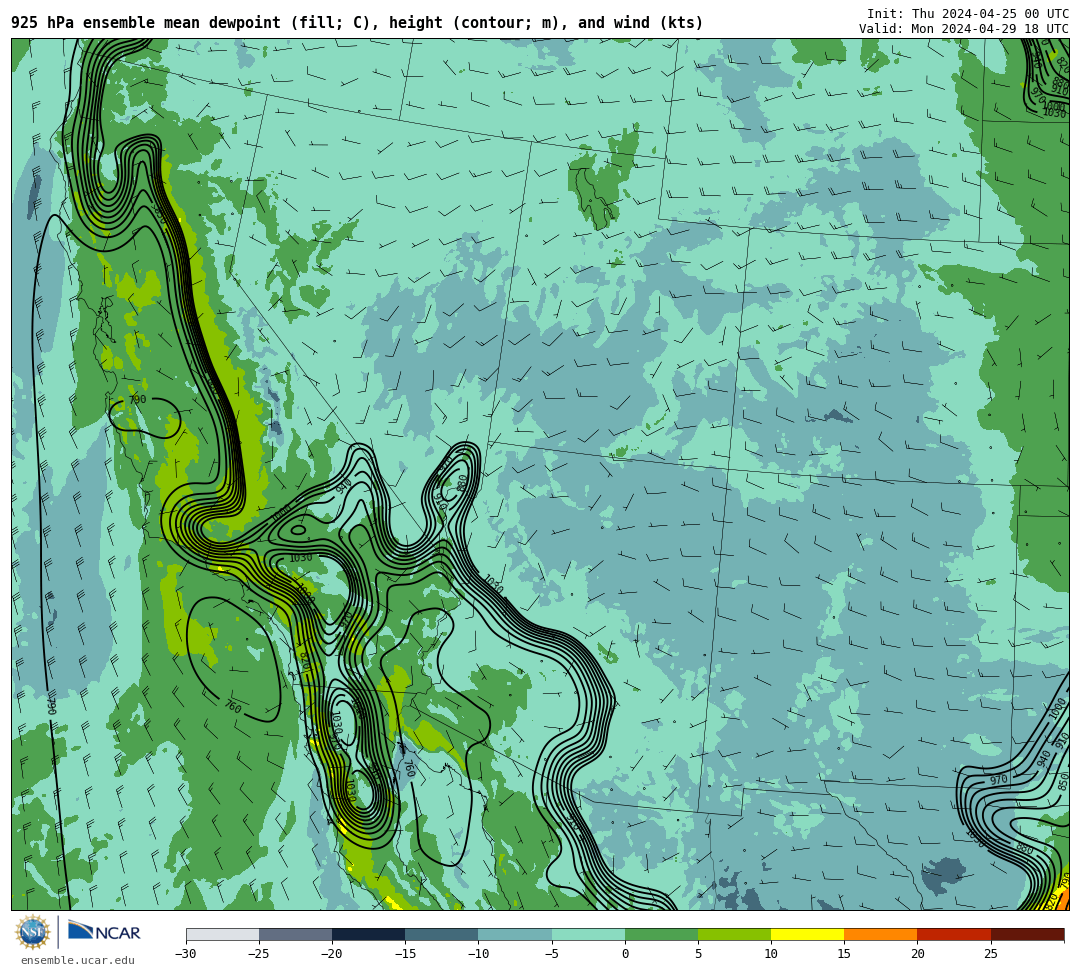The height and width of the screenshot is (973, 1080).
Task: Click the −15 colorbar tick label
Action: click(x=405, y=954)
